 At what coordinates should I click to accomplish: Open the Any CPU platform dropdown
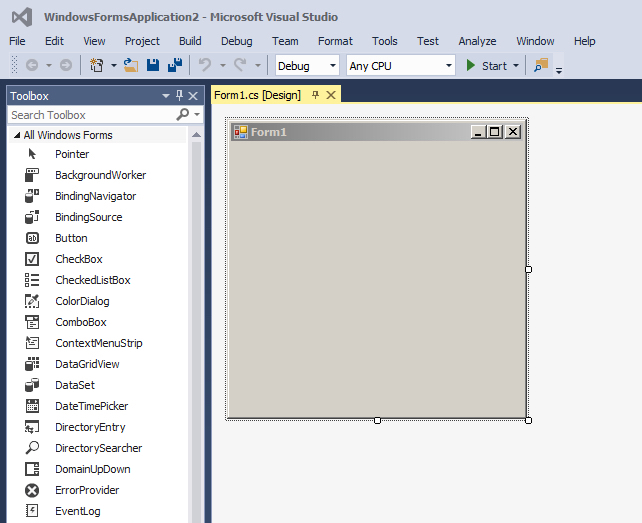tap(400, 66)
